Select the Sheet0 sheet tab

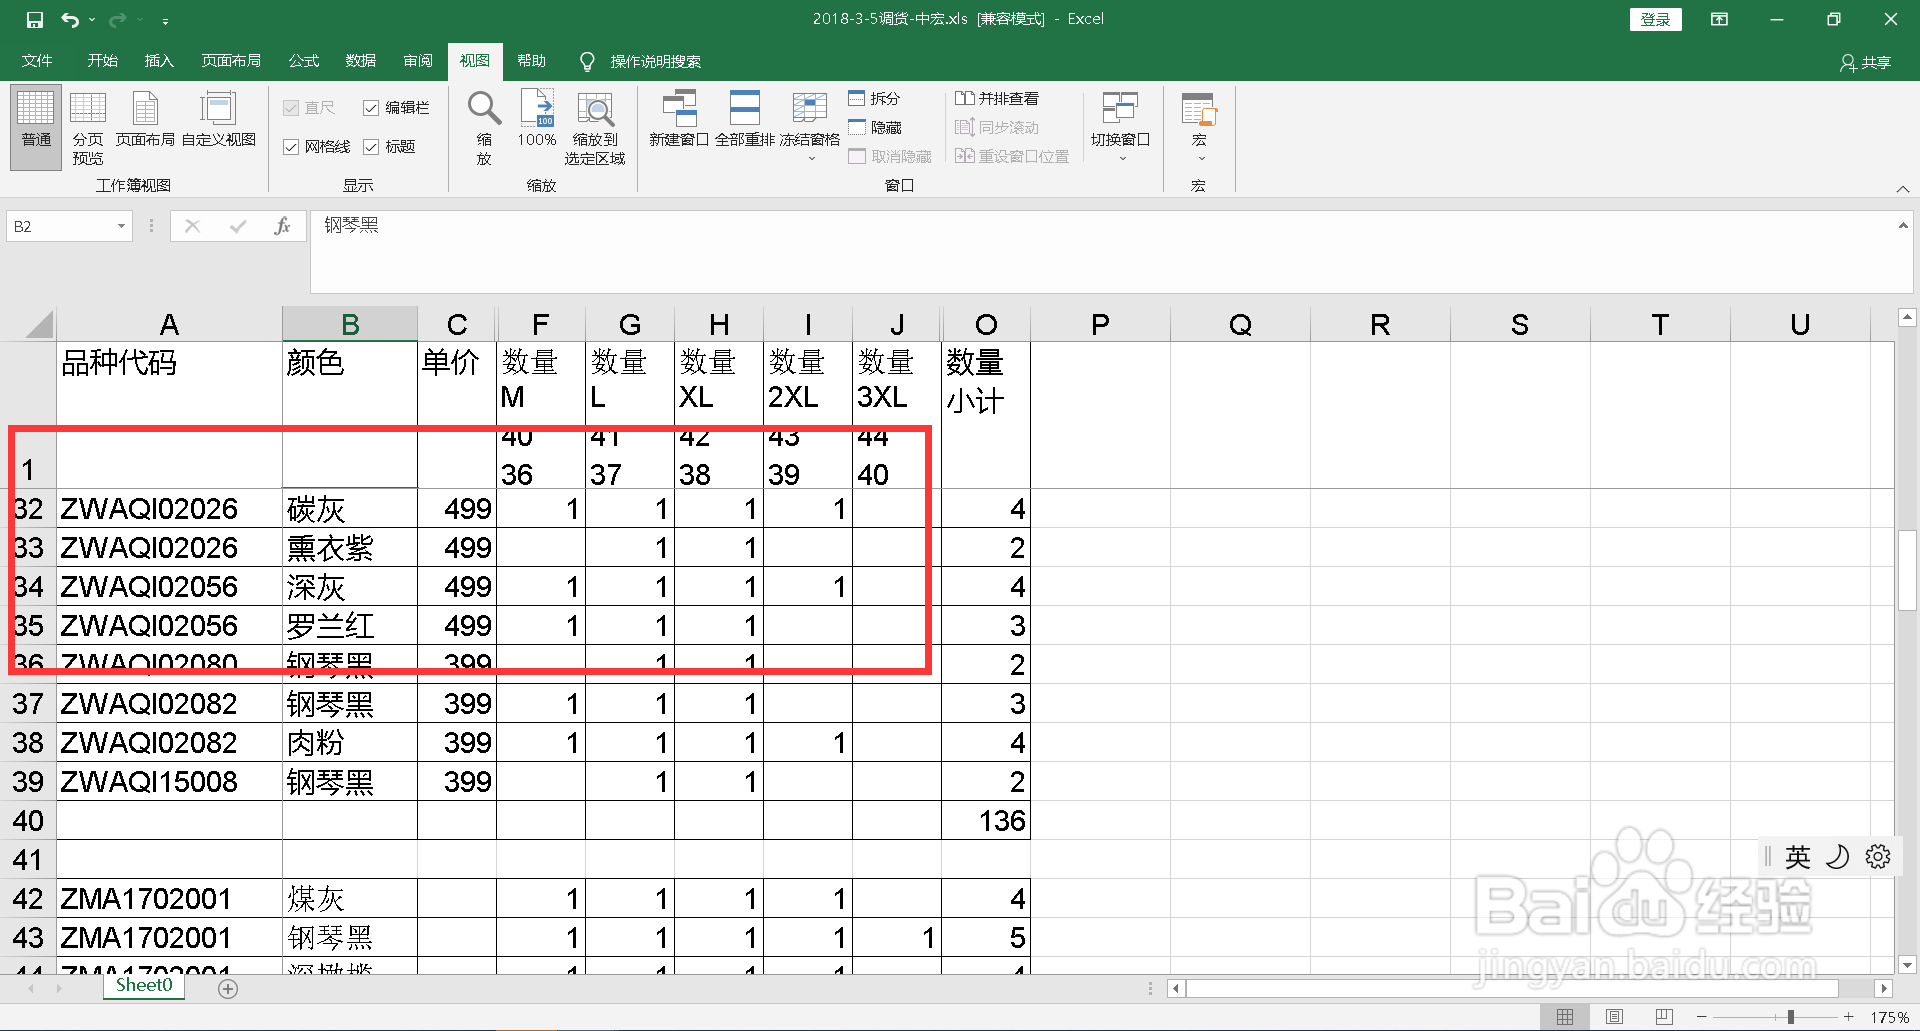pyautogui.click(x=144, y=986)
